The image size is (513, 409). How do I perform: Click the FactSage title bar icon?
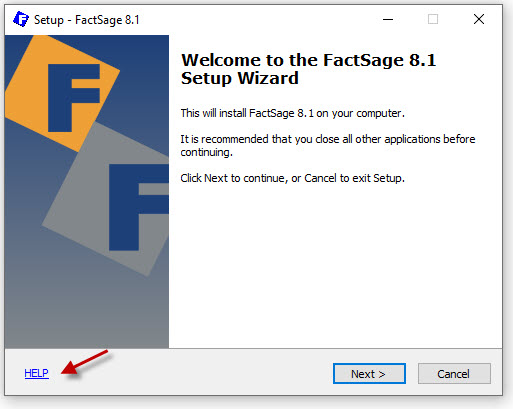21,19
